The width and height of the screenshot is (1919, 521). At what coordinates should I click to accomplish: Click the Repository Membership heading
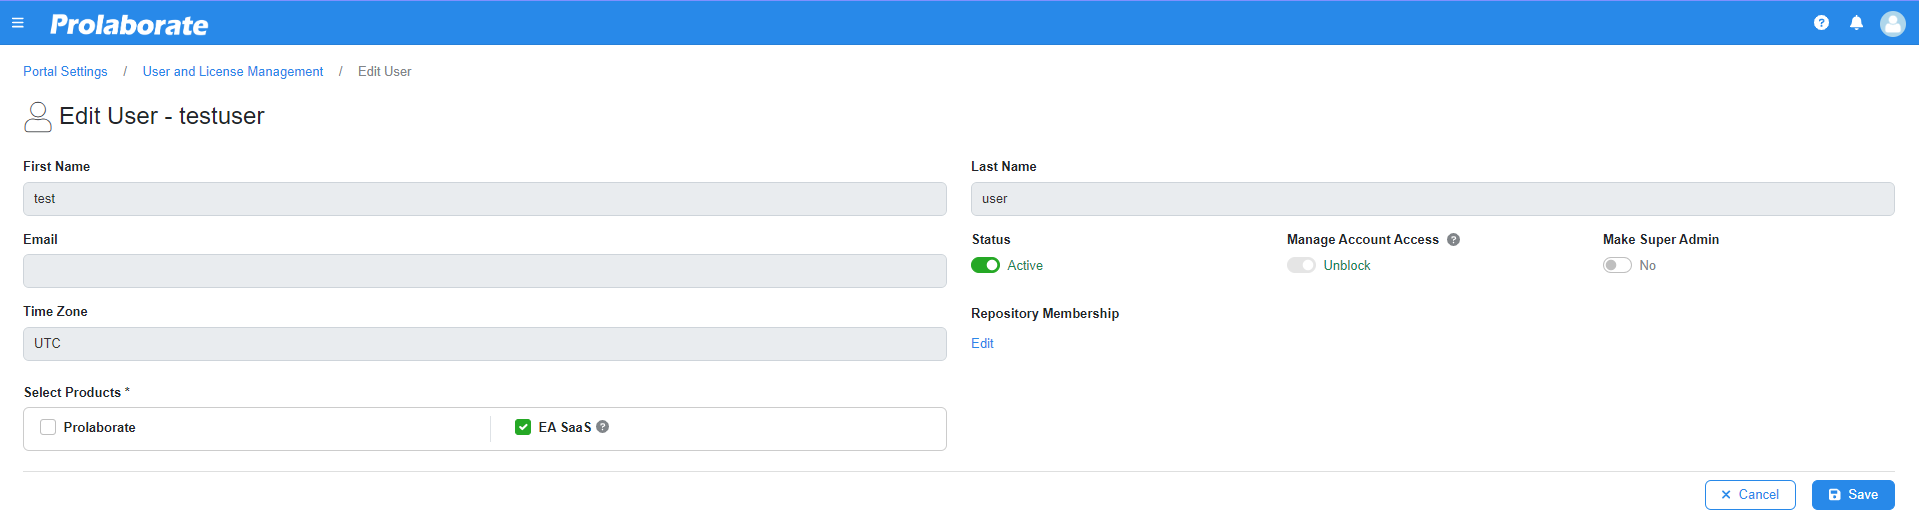pyautogui.click(x=1045, y=314)
